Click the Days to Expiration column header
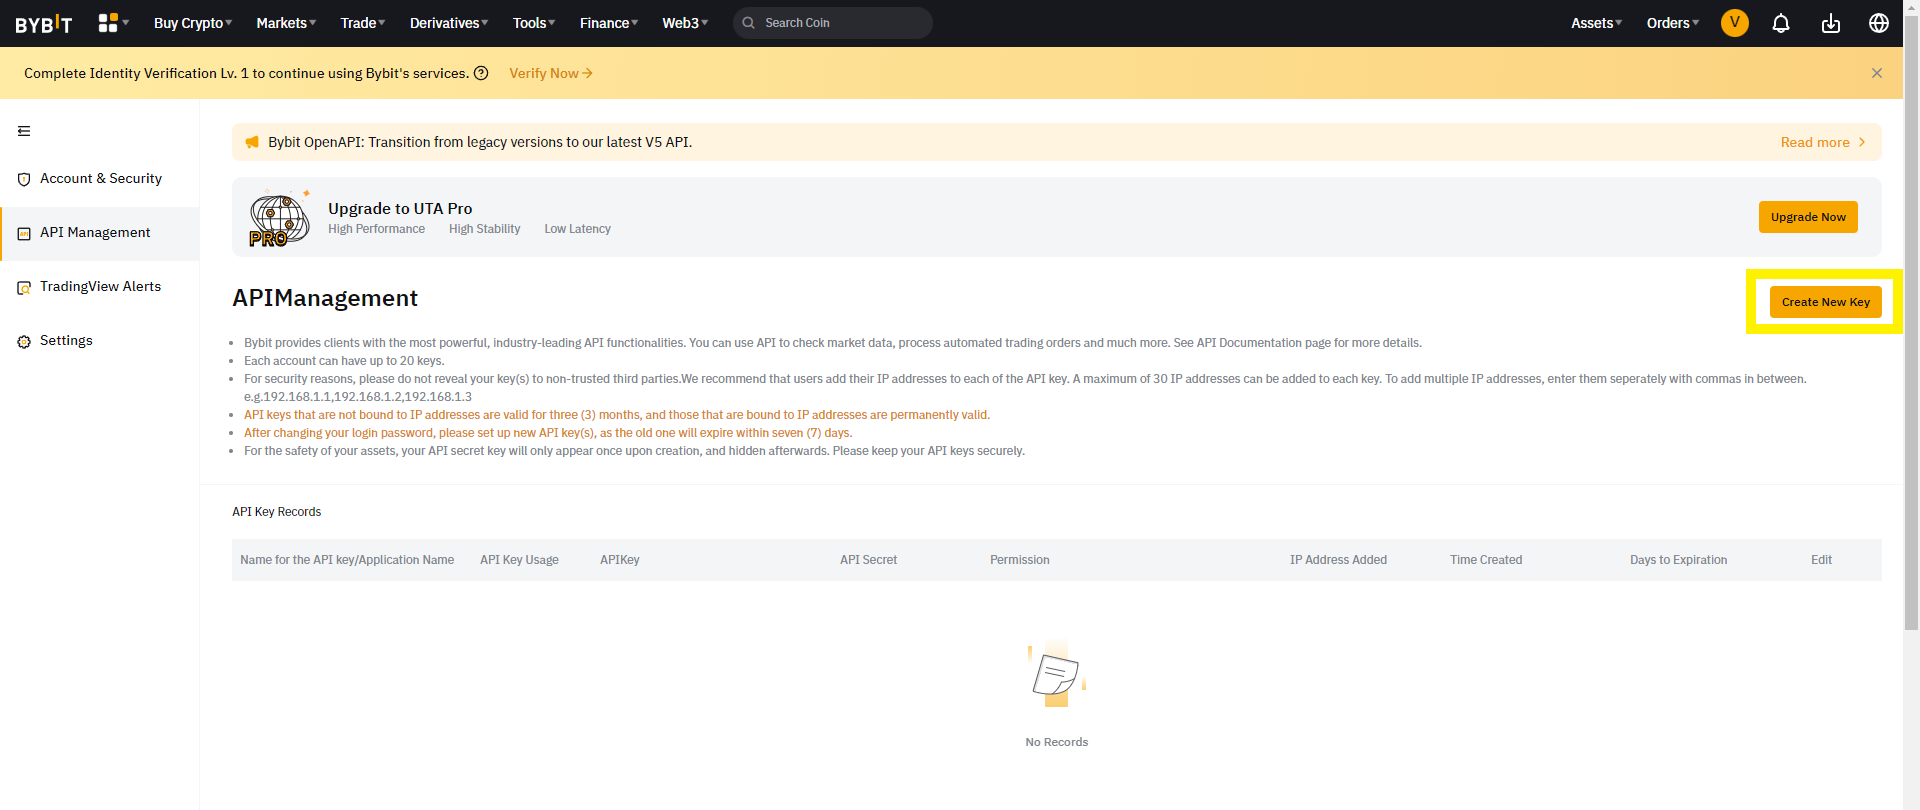This screenshot has width=1920, height=810. click(x=1678, y=560)
